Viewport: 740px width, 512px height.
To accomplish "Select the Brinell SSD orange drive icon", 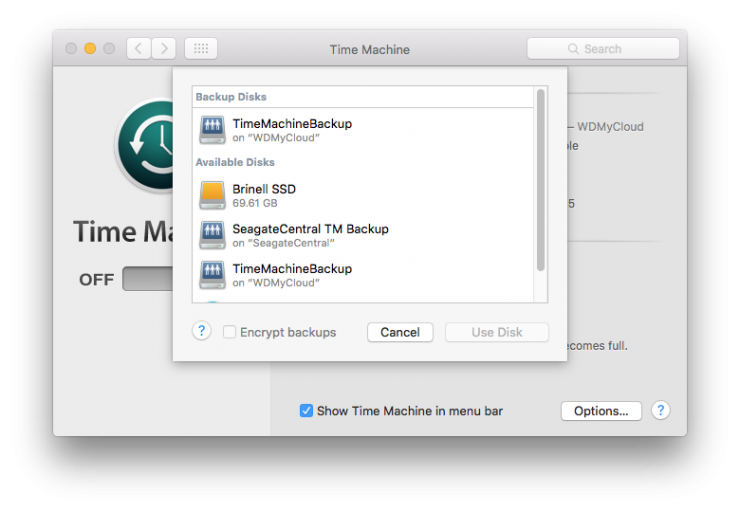I will [x=212, y=195].
